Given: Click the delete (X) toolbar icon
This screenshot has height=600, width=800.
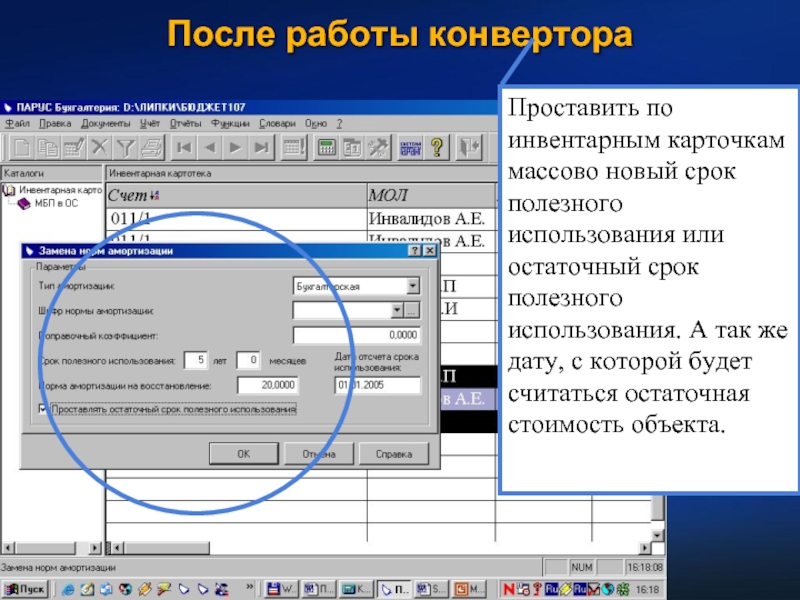Looking at the screenshot, I should [99, 148].
